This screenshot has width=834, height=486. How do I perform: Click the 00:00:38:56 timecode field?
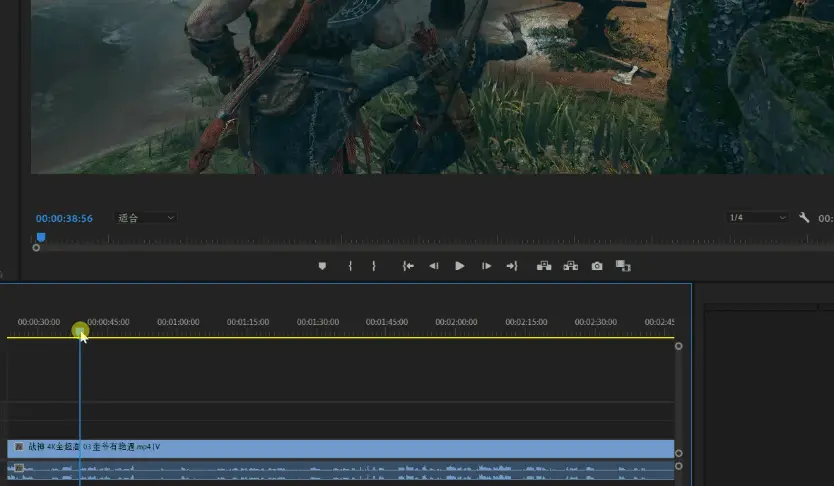[x=64, y=219]
